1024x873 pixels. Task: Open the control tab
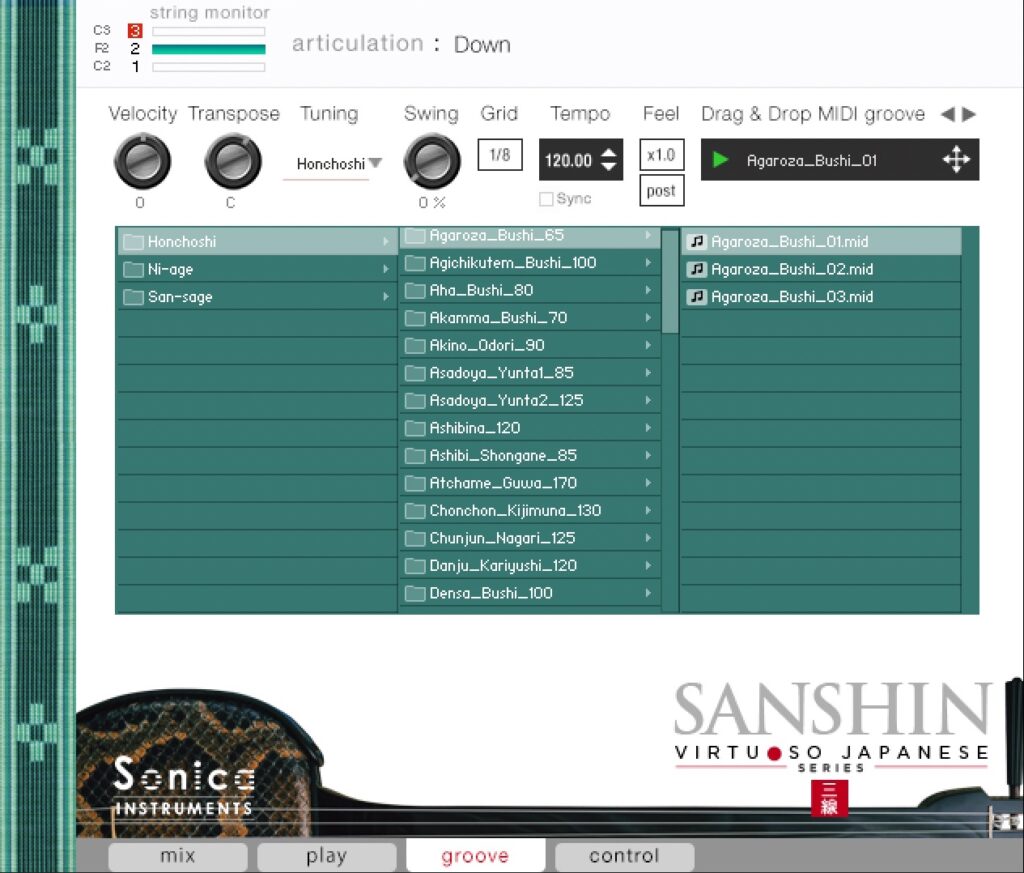pyautogui.click(x=623, y=856)
